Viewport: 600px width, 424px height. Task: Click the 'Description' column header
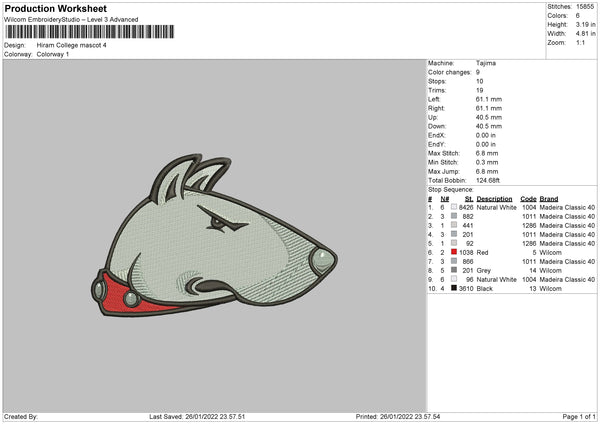(494, 199)
